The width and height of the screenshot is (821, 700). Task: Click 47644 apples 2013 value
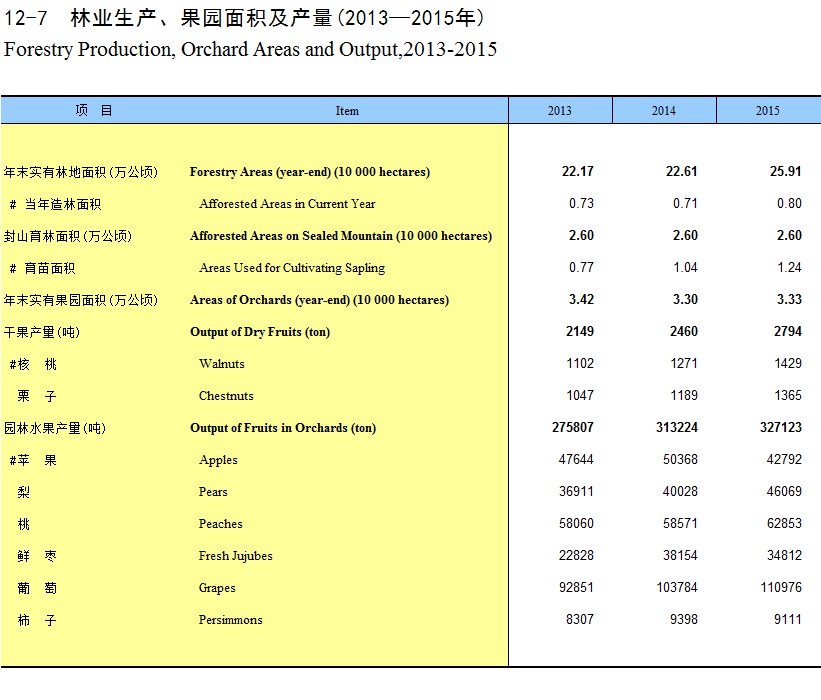click(576, 459)
